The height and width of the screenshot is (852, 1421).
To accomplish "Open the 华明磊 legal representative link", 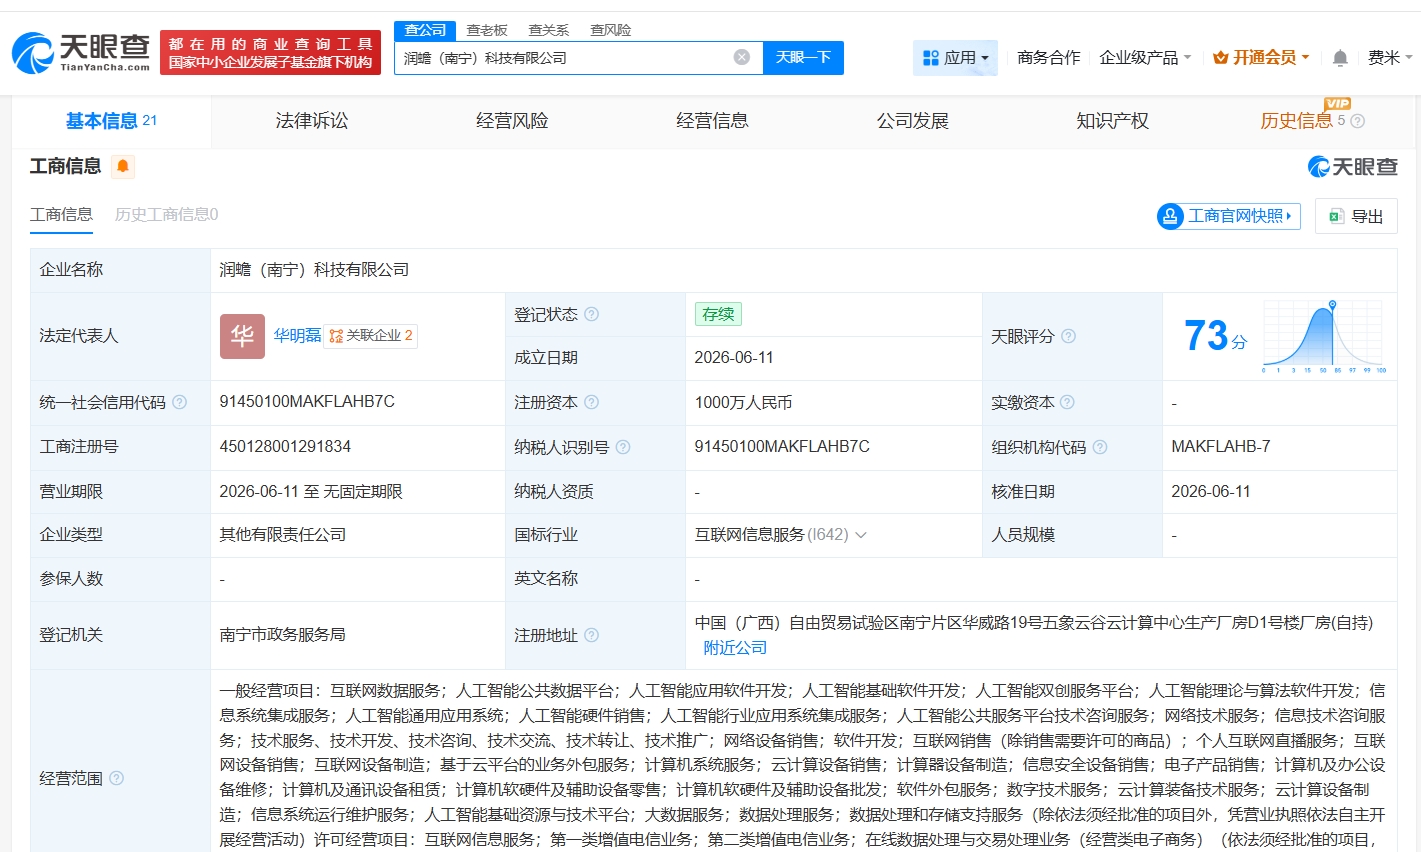I will click(298, 336).
